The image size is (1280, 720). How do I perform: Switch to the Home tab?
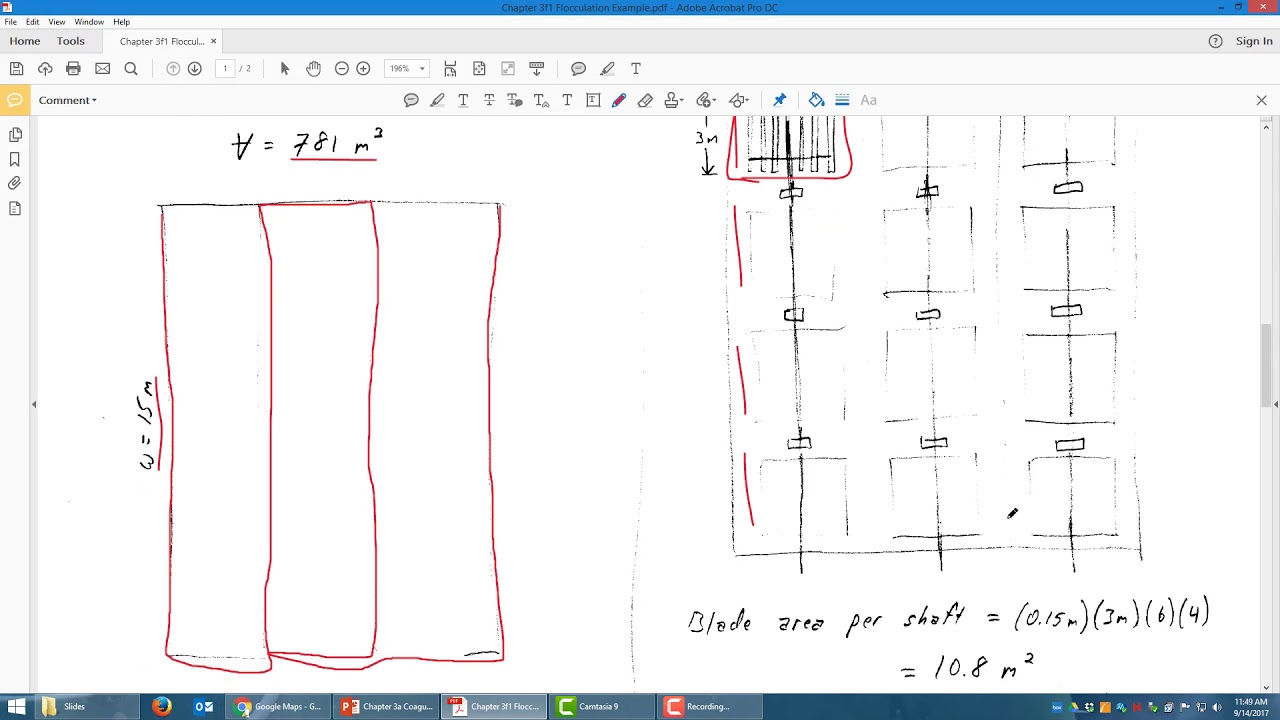pyautogui.click(x=25, y=41)
